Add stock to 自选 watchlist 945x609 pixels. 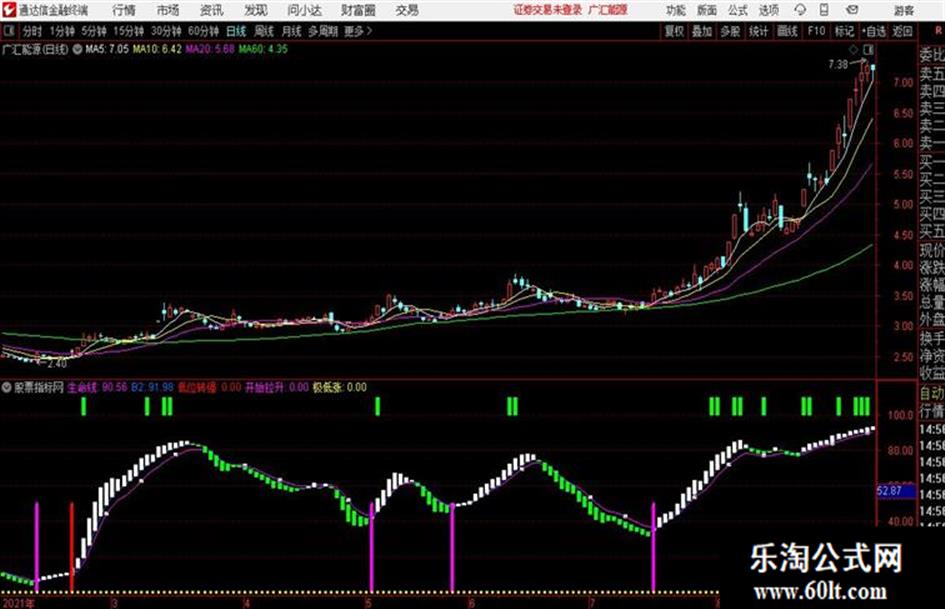(874, 31)
